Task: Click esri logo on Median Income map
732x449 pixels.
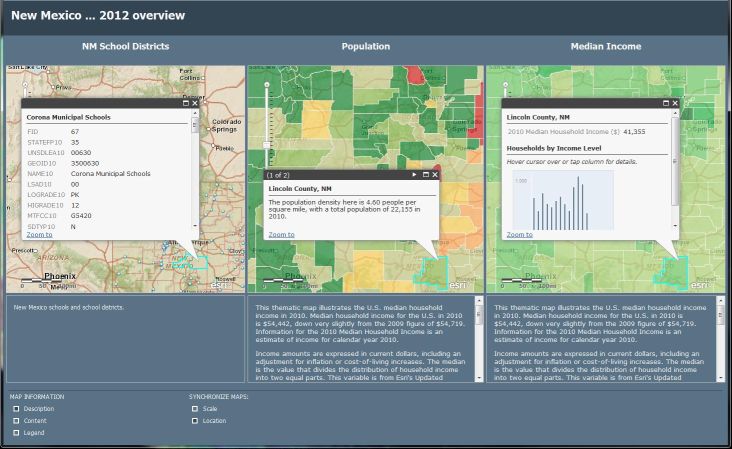Action: [699, 284]
